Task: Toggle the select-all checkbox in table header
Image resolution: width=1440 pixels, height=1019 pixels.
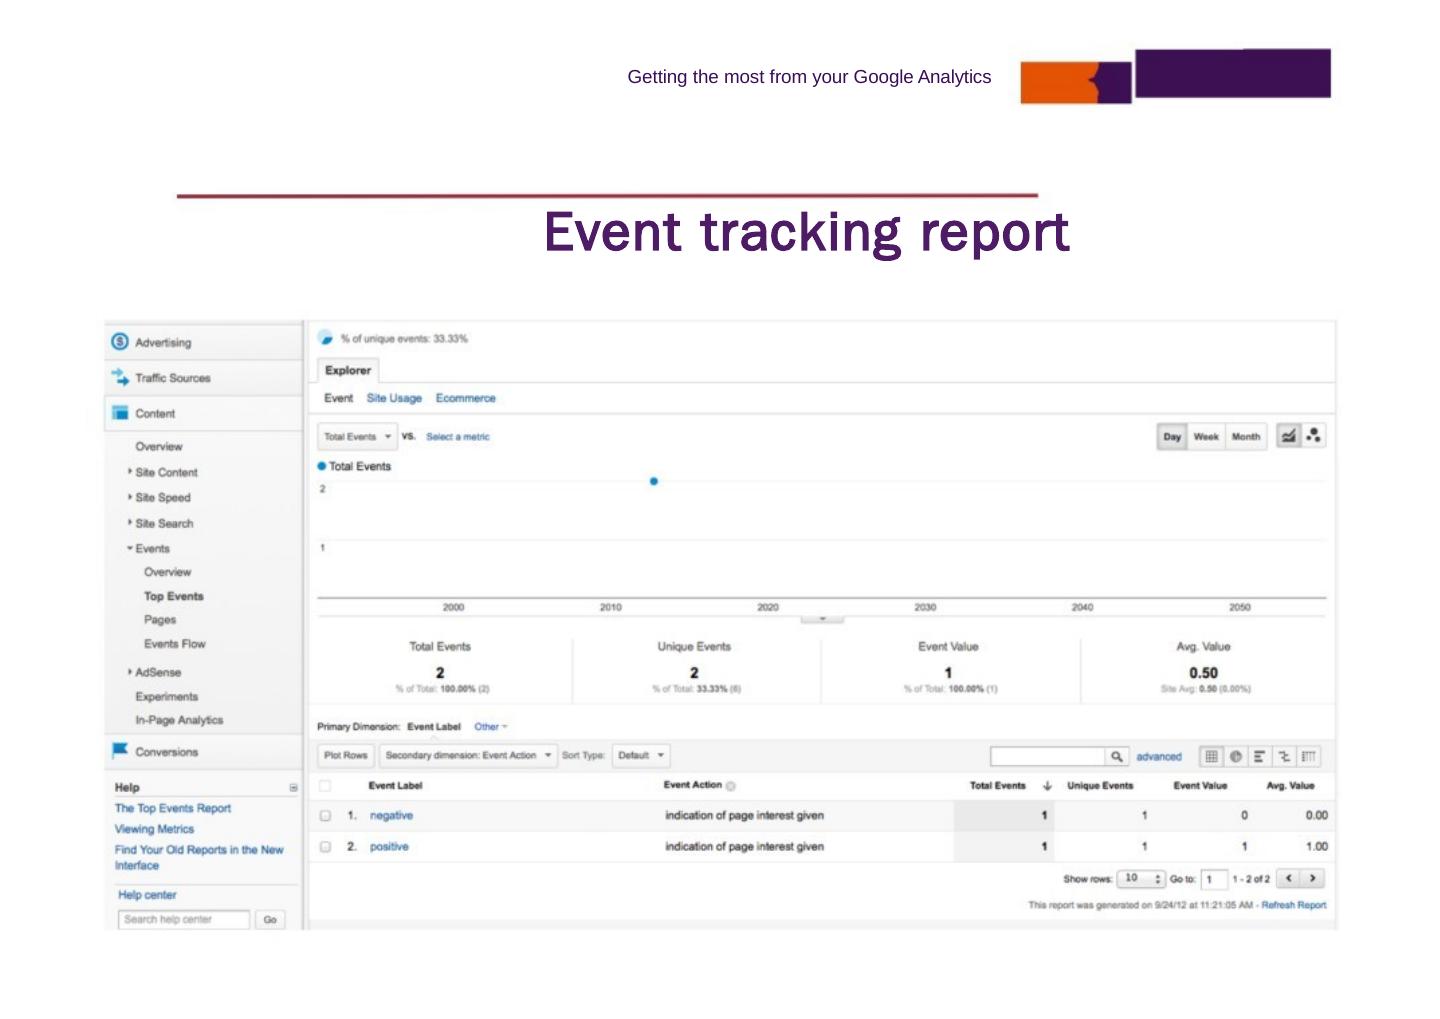Action: (x=325, y=786)
